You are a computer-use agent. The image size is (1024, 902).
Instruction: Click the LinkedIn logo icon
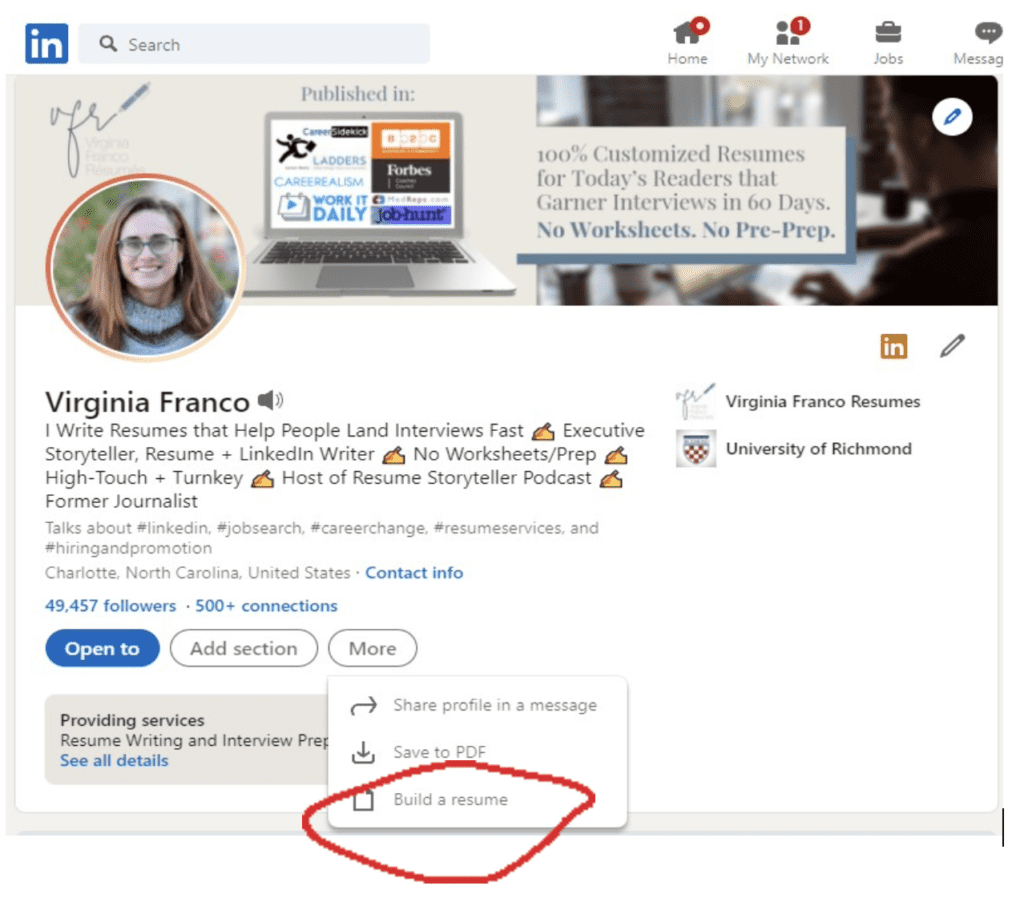pyautogui.click(x=46, y=43)
